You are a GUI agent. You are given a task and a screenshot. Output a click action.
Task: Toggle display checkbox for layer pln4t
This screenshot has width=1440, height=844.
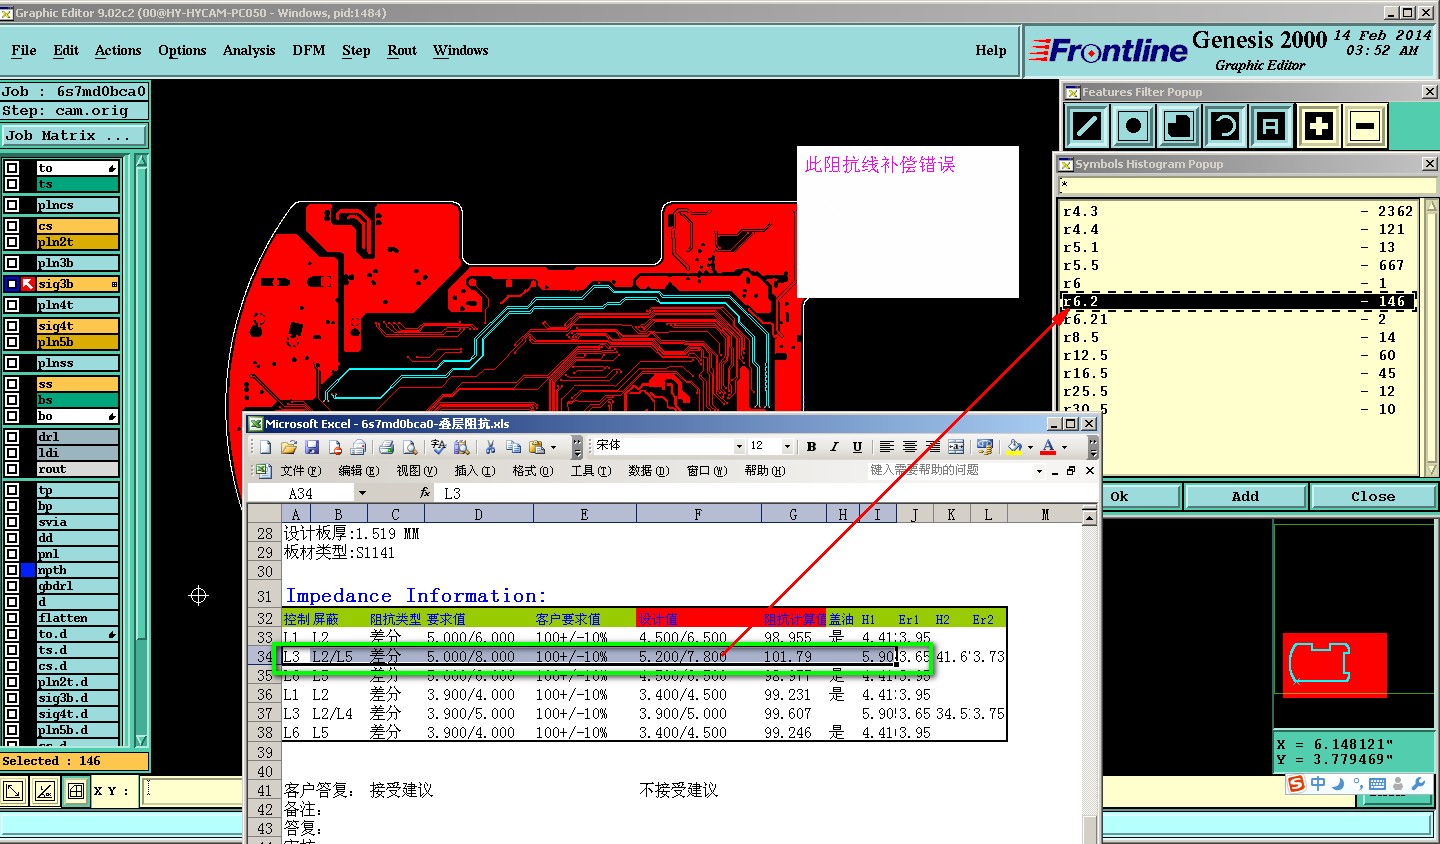click(x=12, y=305)
